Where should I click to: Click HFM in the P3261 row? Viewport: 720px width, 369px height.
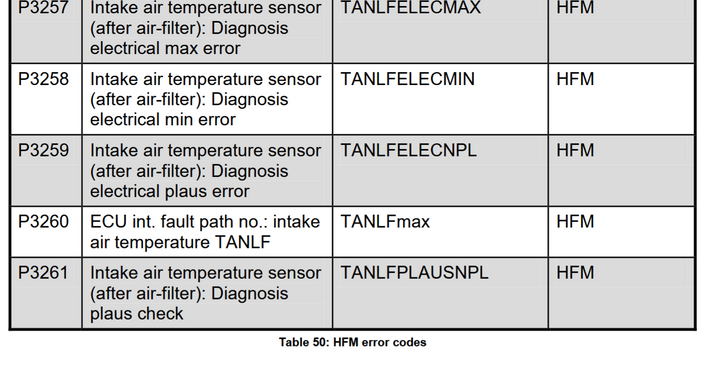(575, 273)
